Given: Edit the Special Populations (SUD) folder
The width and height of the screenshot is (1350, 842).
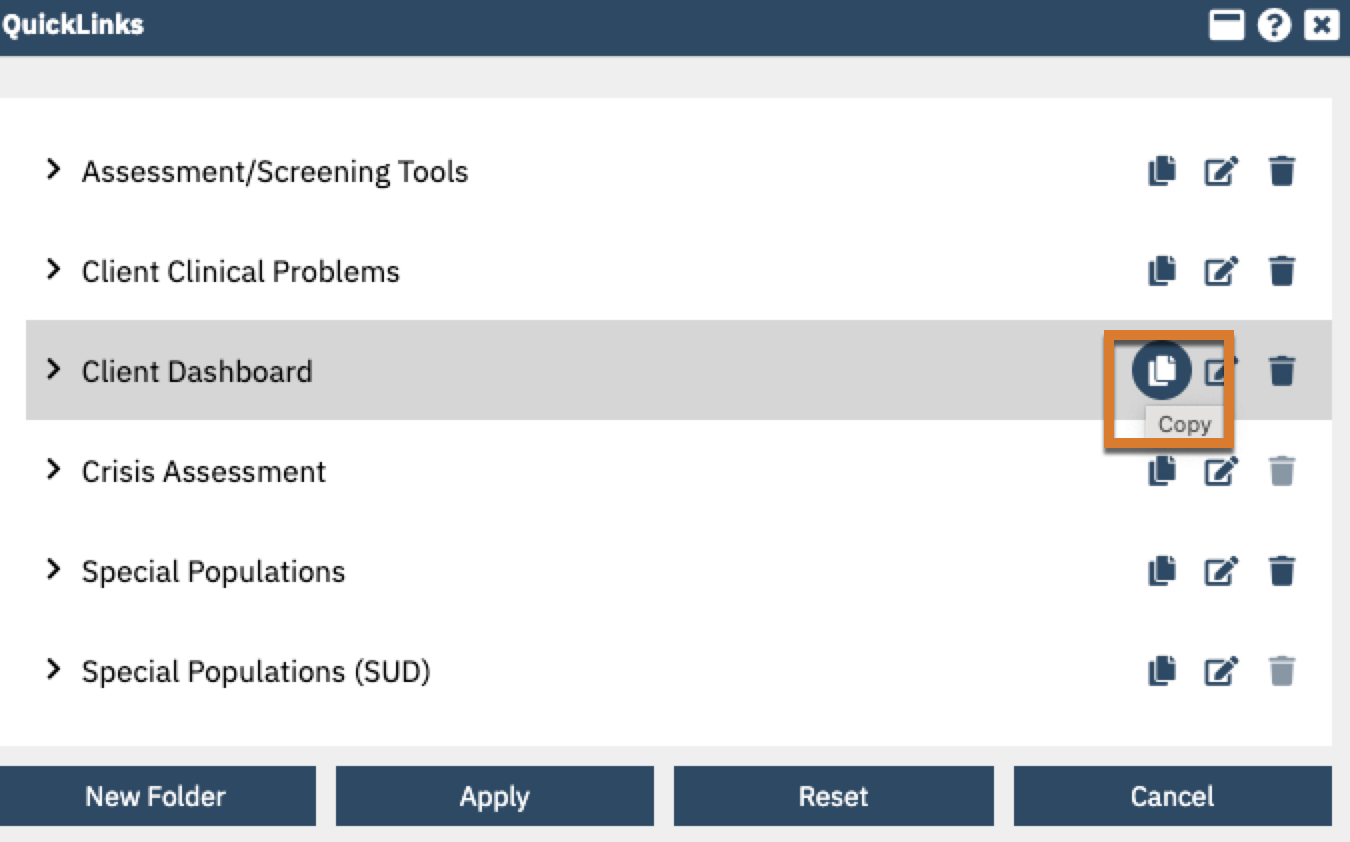Looking at the screenshot, I should coord(1221,671).
